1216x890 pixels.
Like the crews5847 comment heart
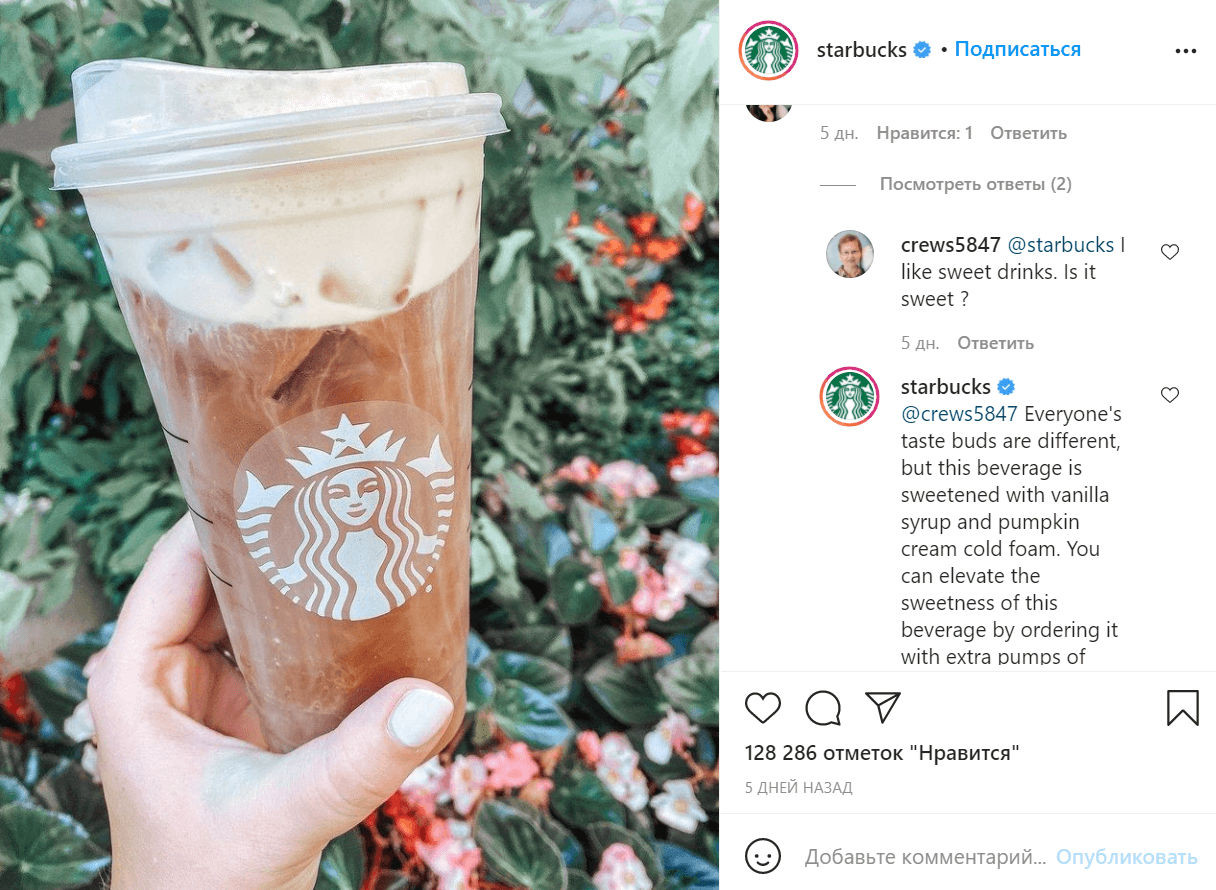(x=1170, y=252)
